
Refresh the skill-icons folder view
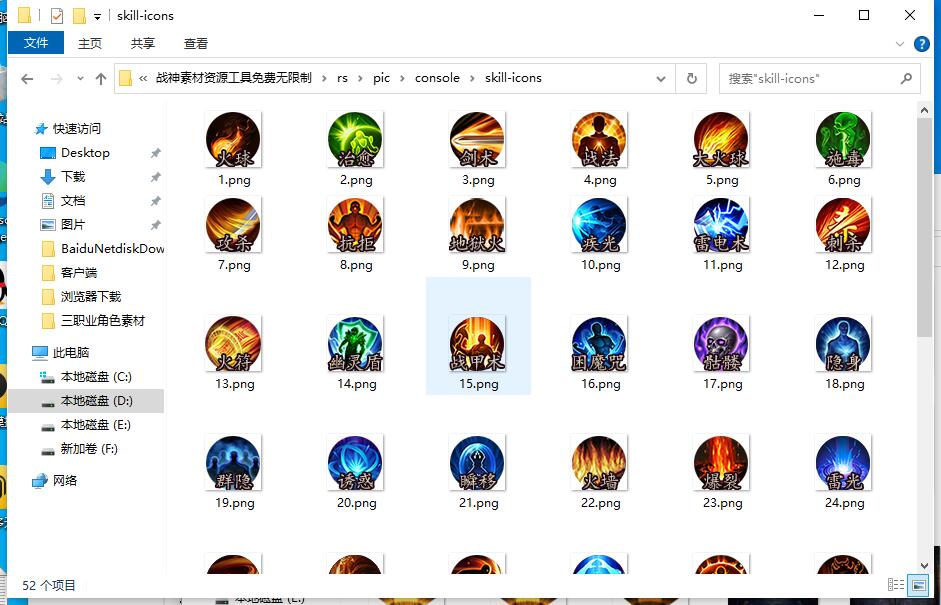[x=691, y=78]
